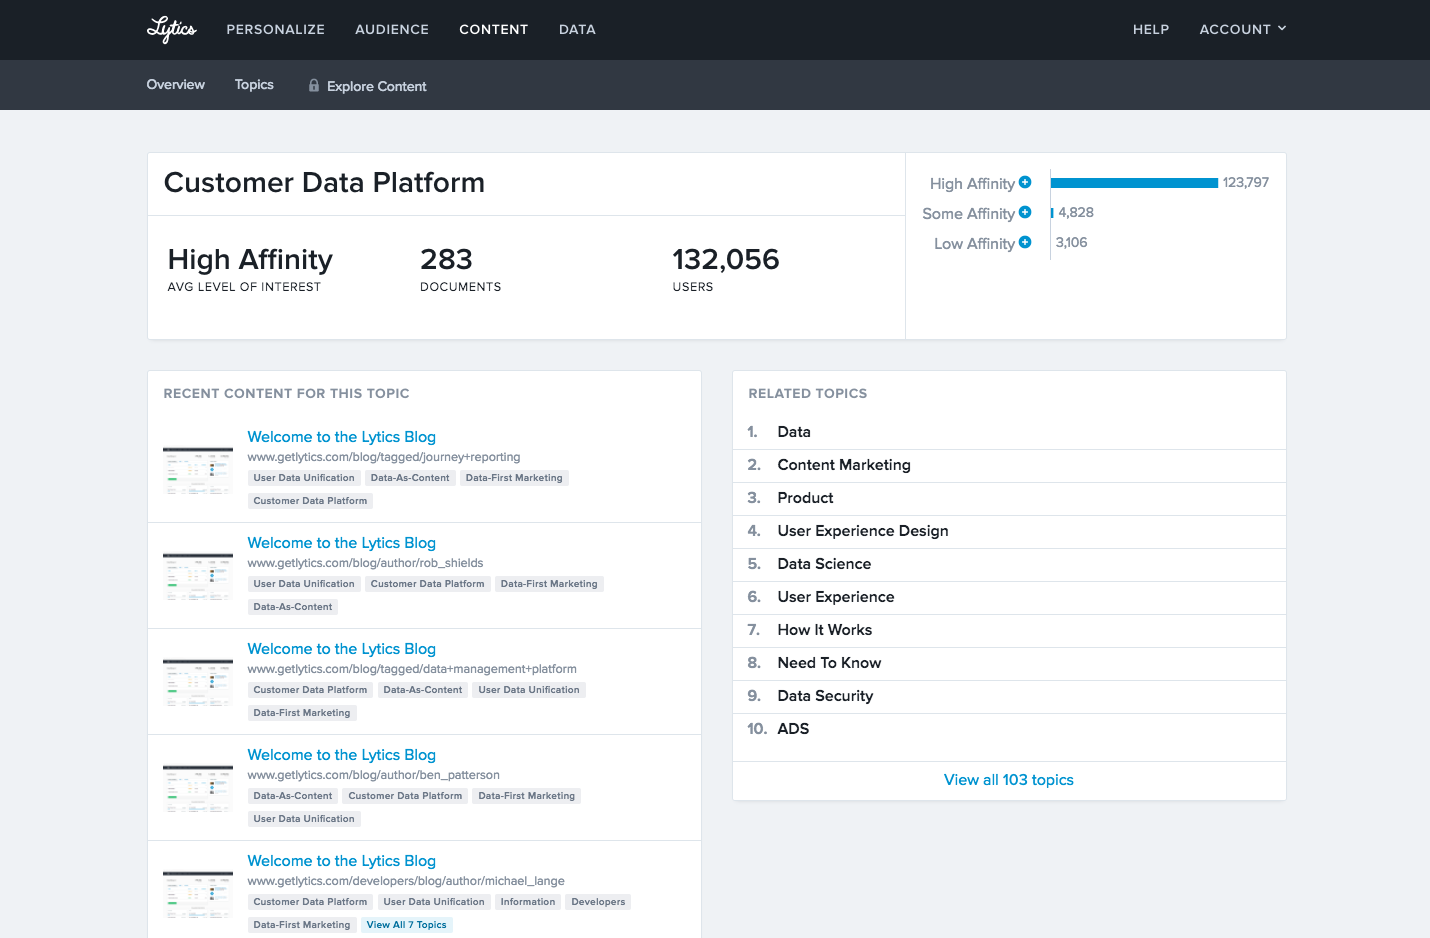Viewport: 1430px width, 938px height.
Task: Open thumbnail of michael_lange article
Action: [x=198, y=895]
